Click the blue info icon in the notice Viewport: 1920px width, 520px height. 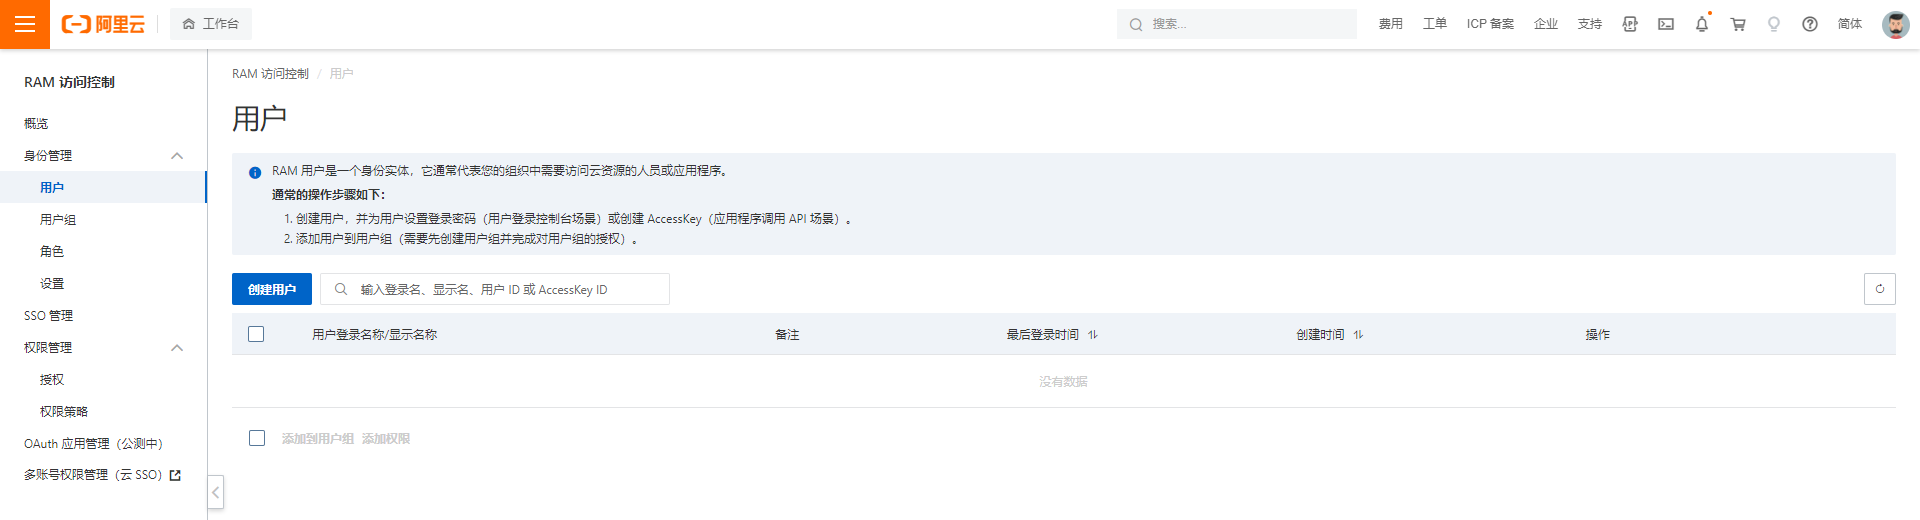tap(255, 172)
